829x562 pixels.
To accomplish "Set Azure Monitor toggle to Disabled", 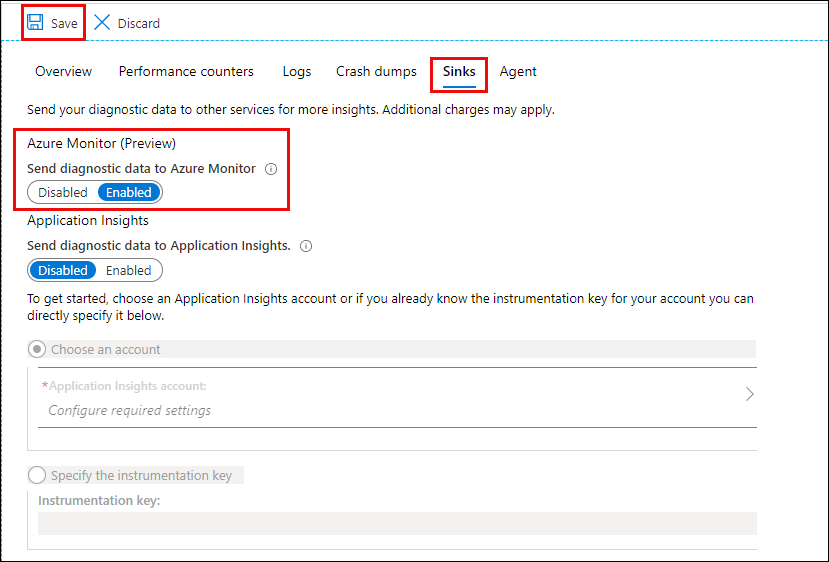I will (63, 192).
